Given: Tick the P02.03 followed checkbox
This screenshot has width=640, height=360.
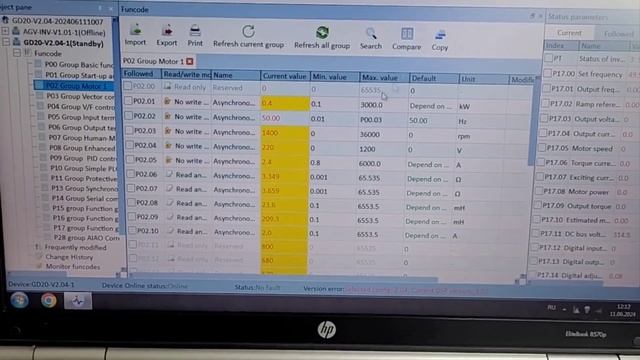Looking at the screenshot, I should tap(129, 130).
